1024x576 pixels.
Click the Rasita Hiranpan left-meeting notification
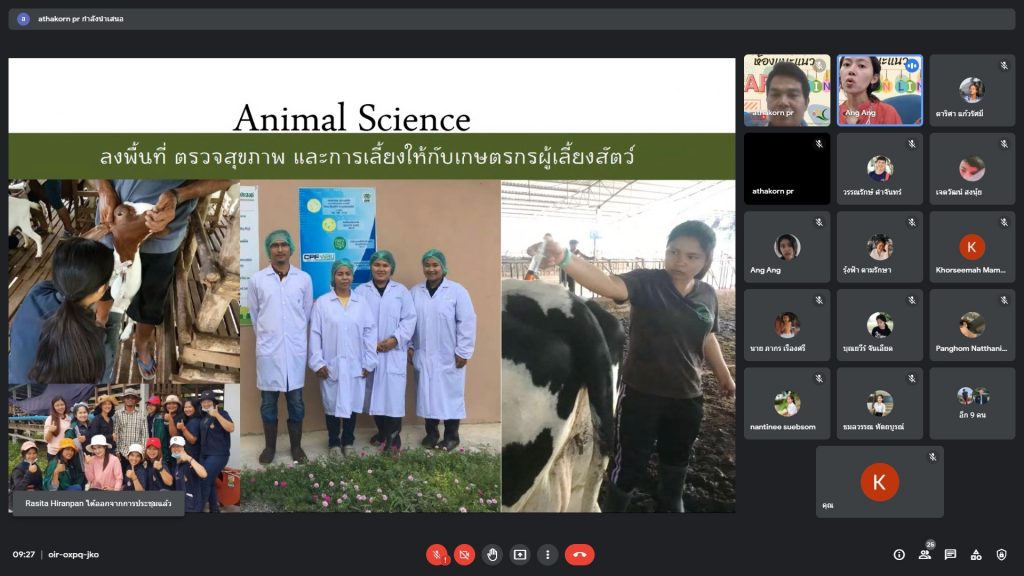coord(98,503)
